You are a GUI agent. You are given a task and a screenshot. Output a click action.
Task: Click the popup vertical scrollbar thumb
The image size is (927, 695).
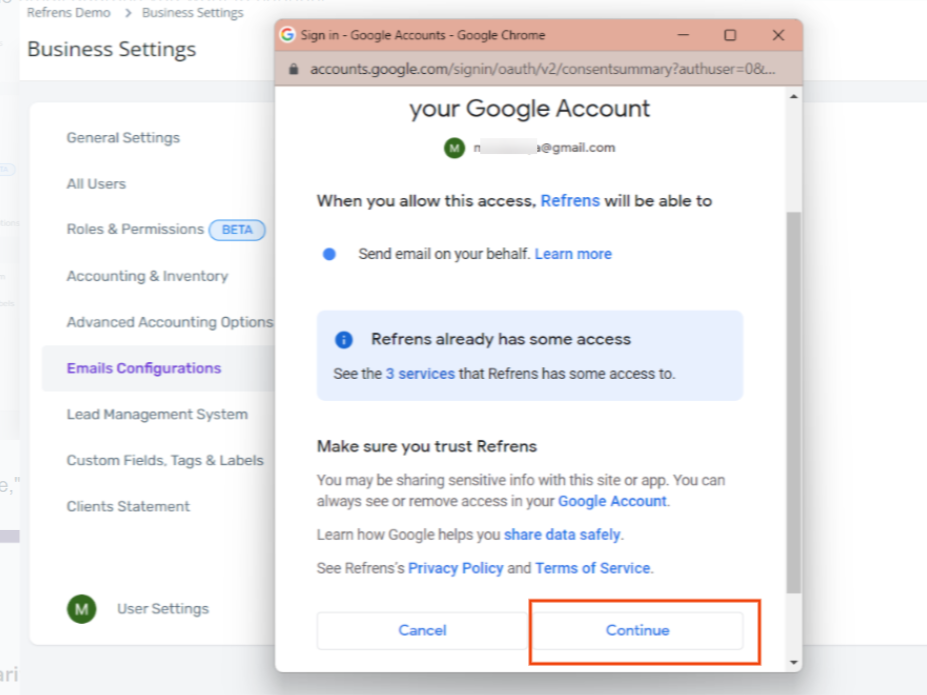click(x=794, y=402)
